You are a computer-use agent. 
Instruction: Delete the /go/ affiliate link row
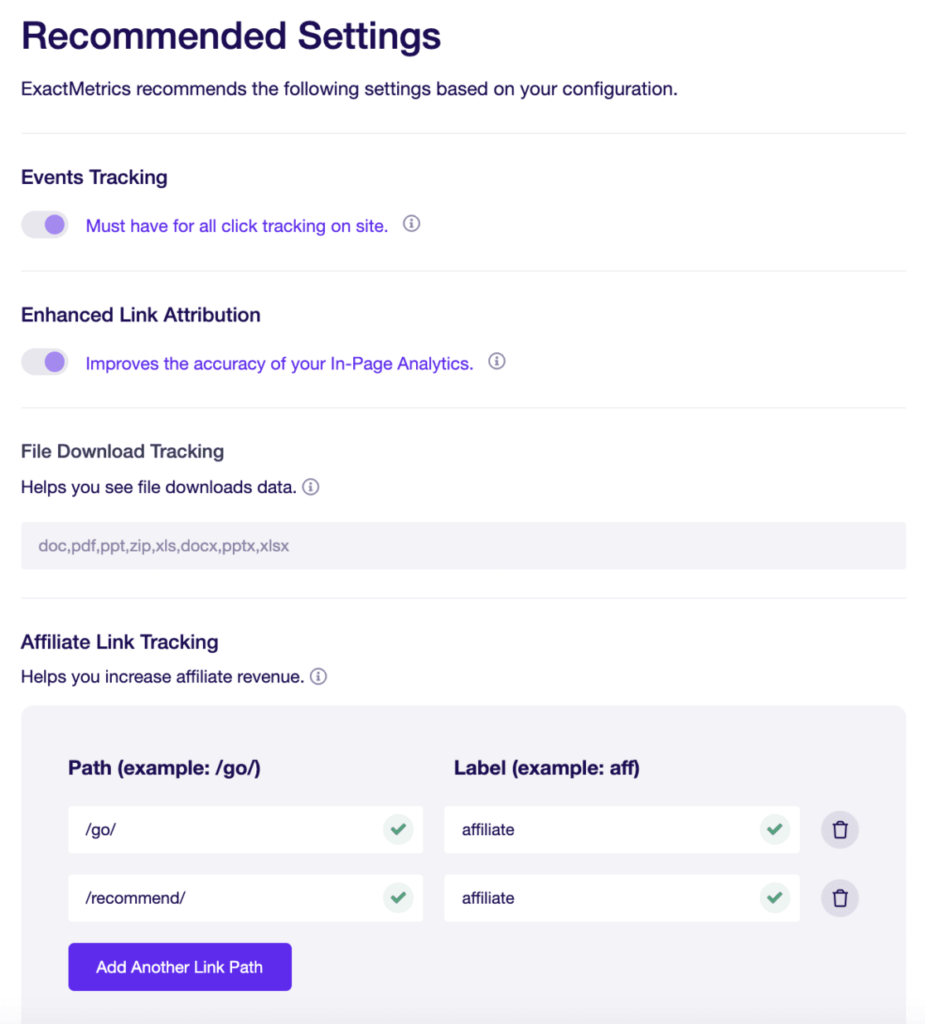coord(840,830)
